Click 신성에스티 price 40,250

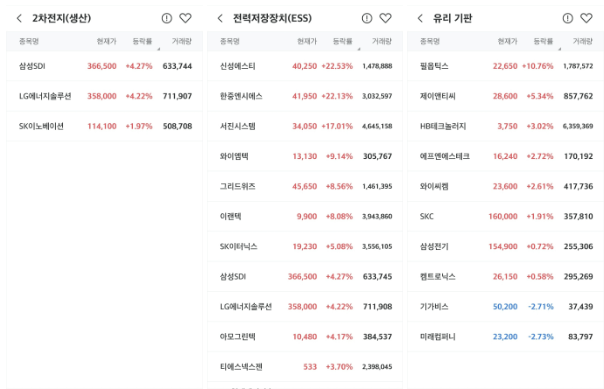coord(305,66)
